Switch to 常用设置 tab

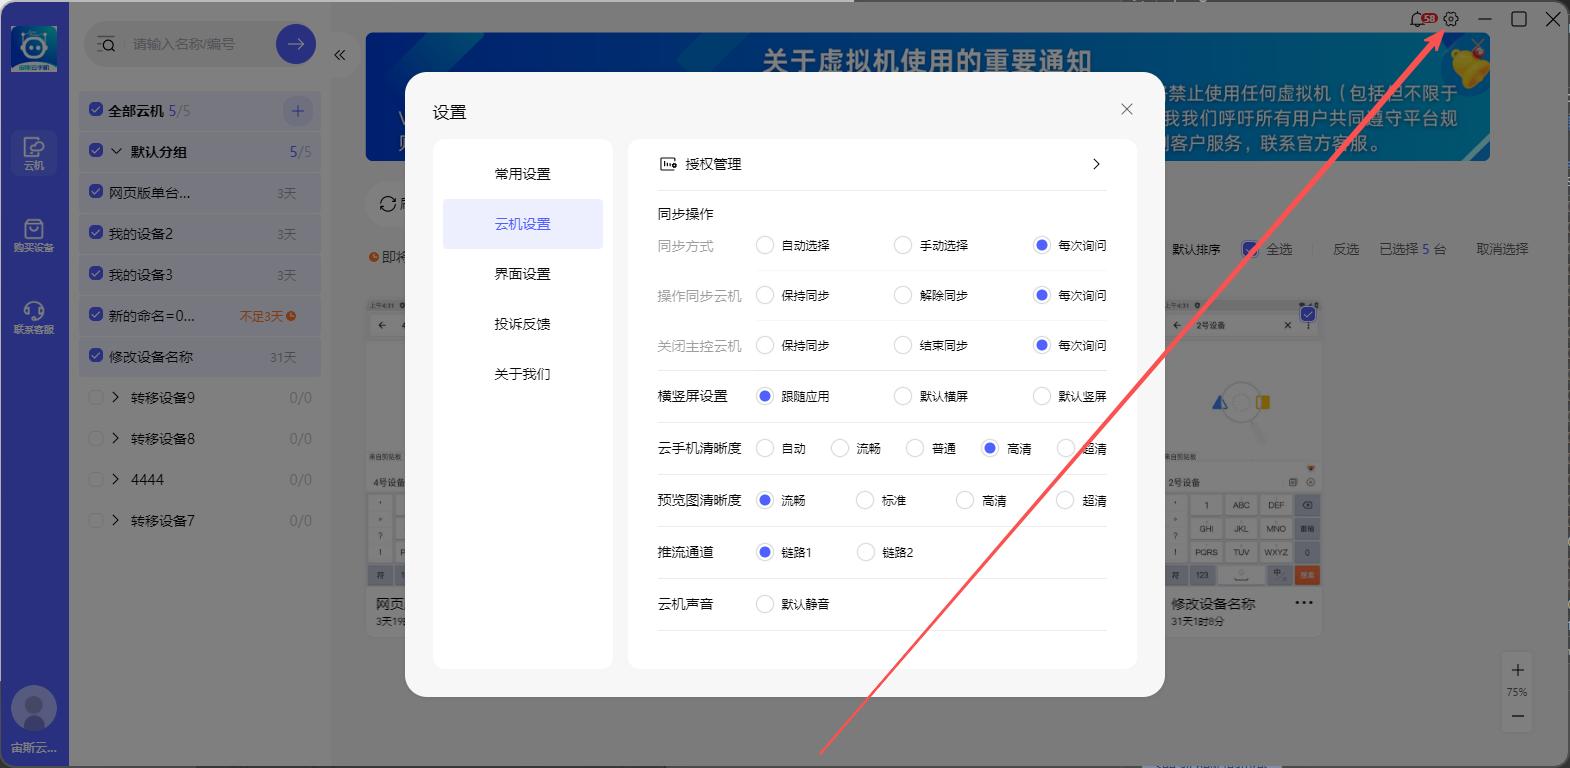tap(523, 174)
